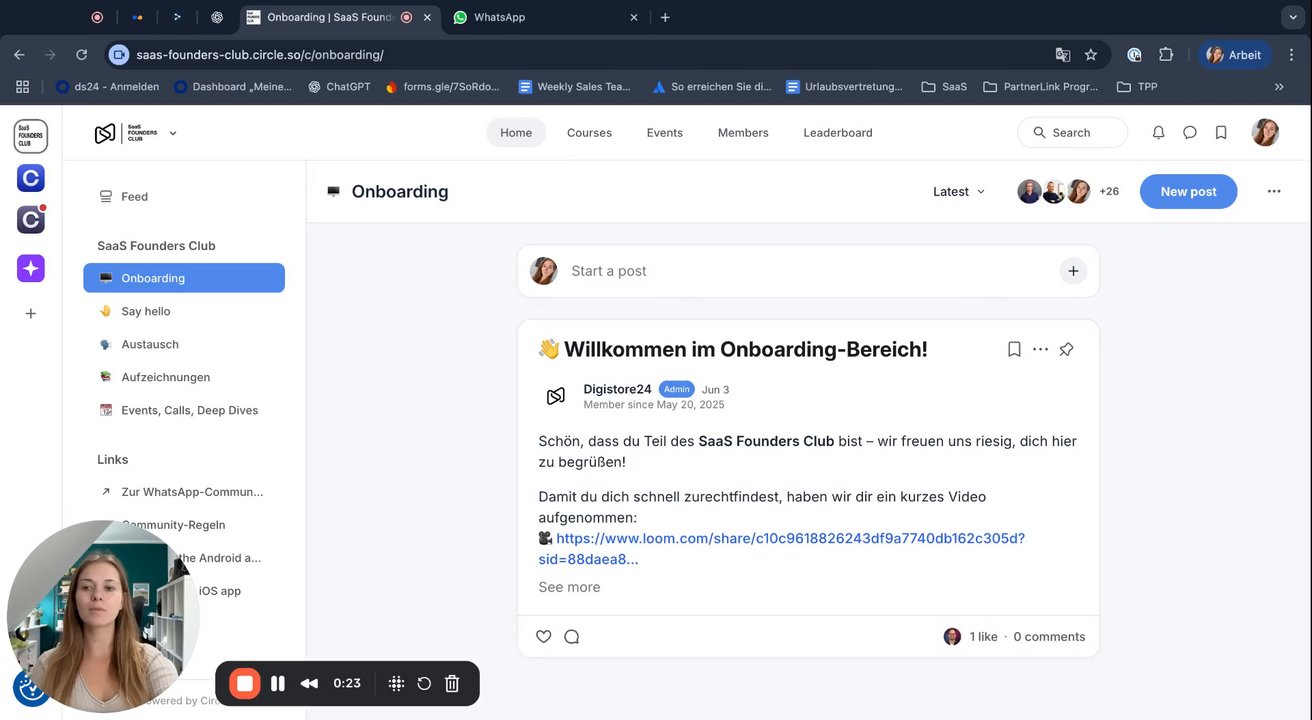Screen dimensions: 1312x720
Task: Open direct messages chat bubble
Action: (x=1190, y=132)
